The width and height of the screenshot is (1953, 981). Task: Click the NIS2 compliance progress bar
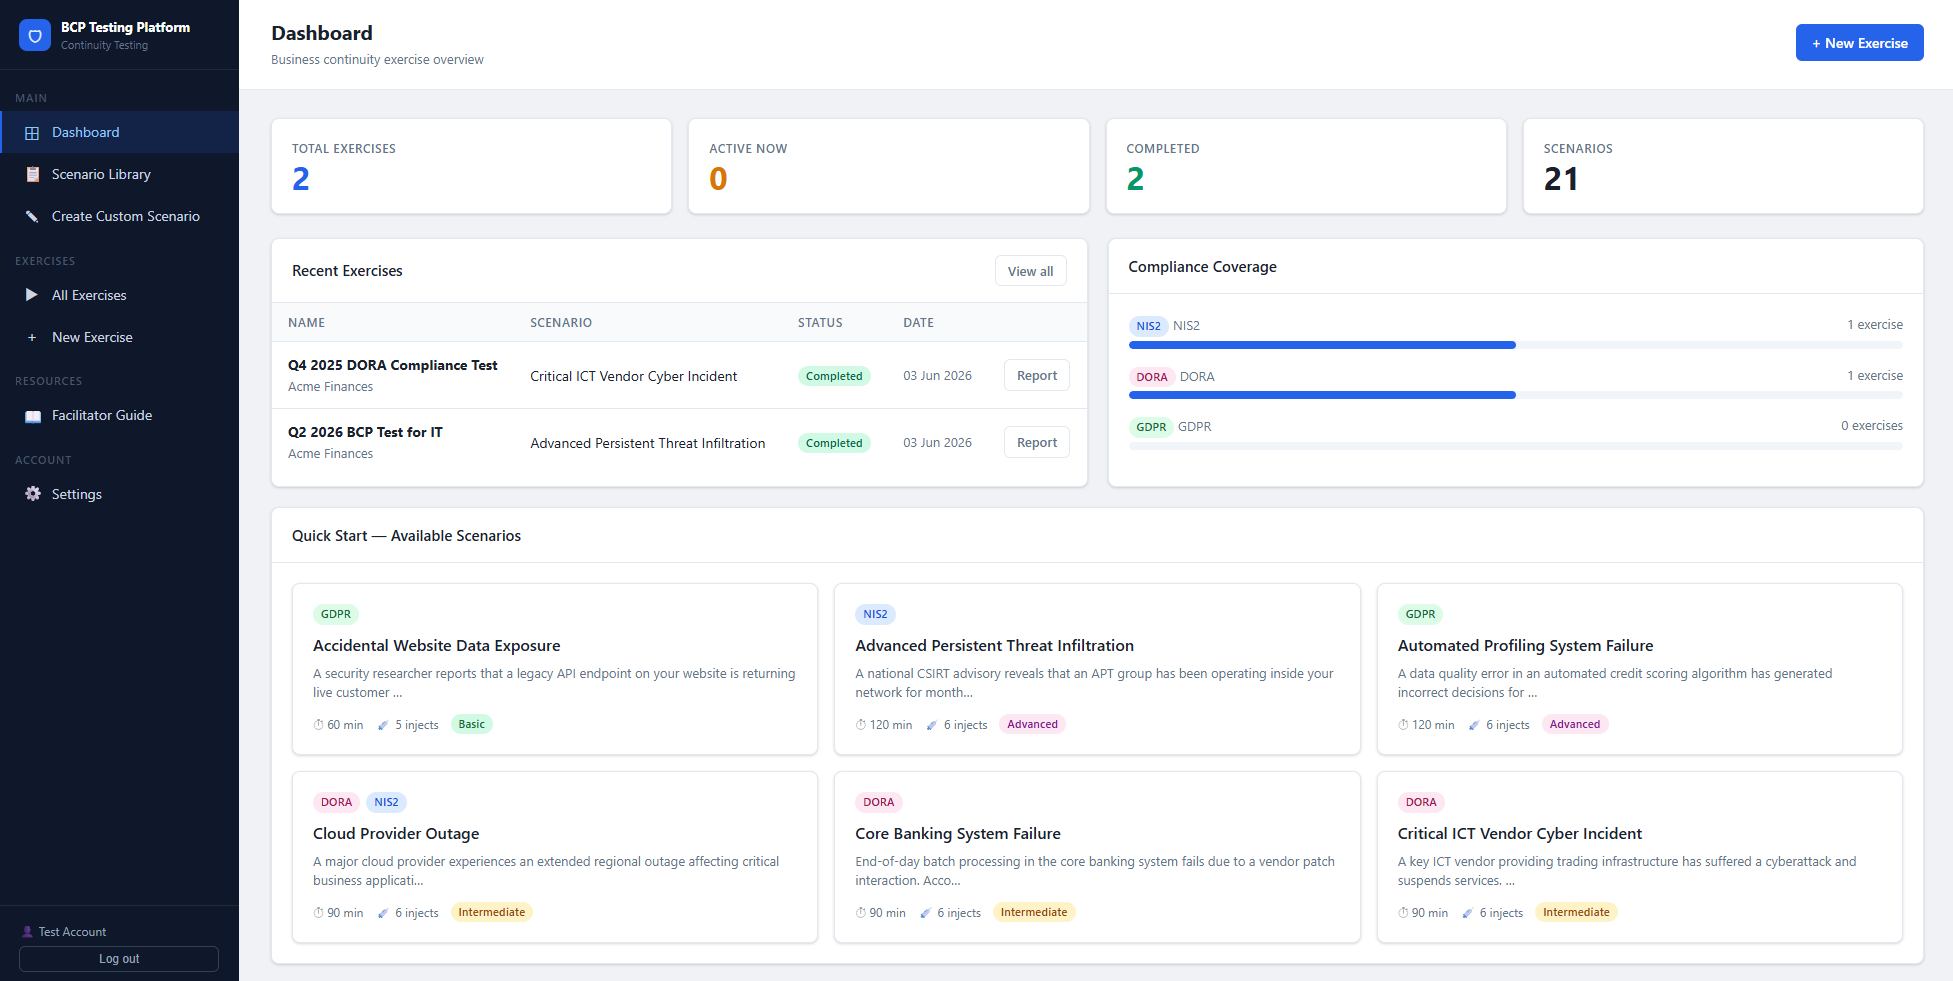[1515, 345]
